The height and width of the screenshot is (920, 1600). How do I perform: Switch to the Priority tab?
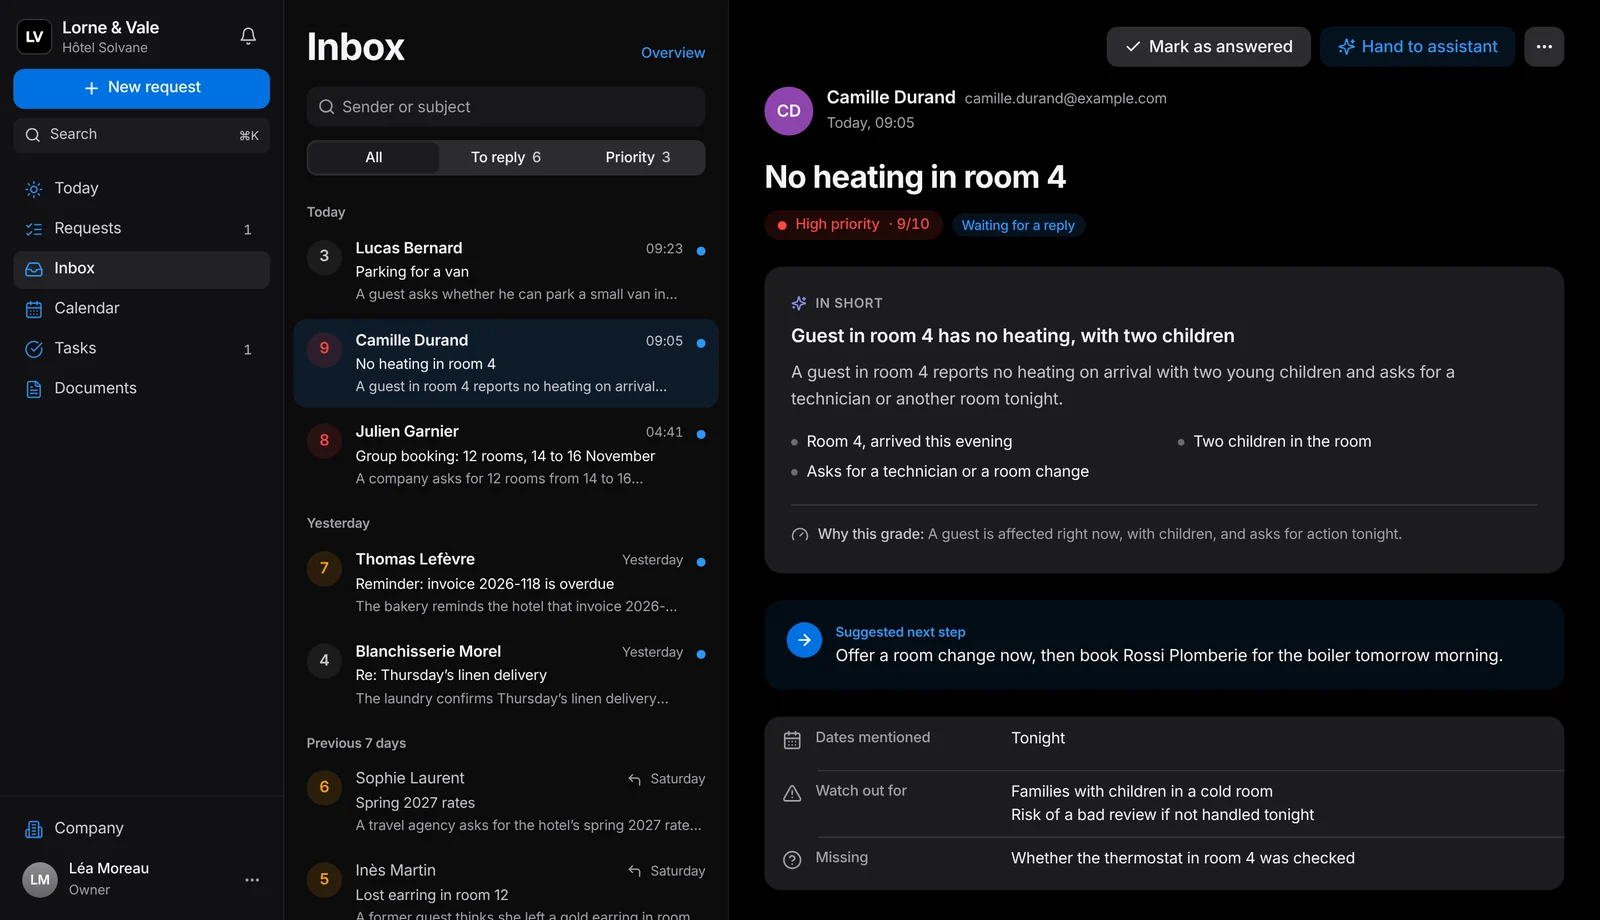(x=638, y=157)
